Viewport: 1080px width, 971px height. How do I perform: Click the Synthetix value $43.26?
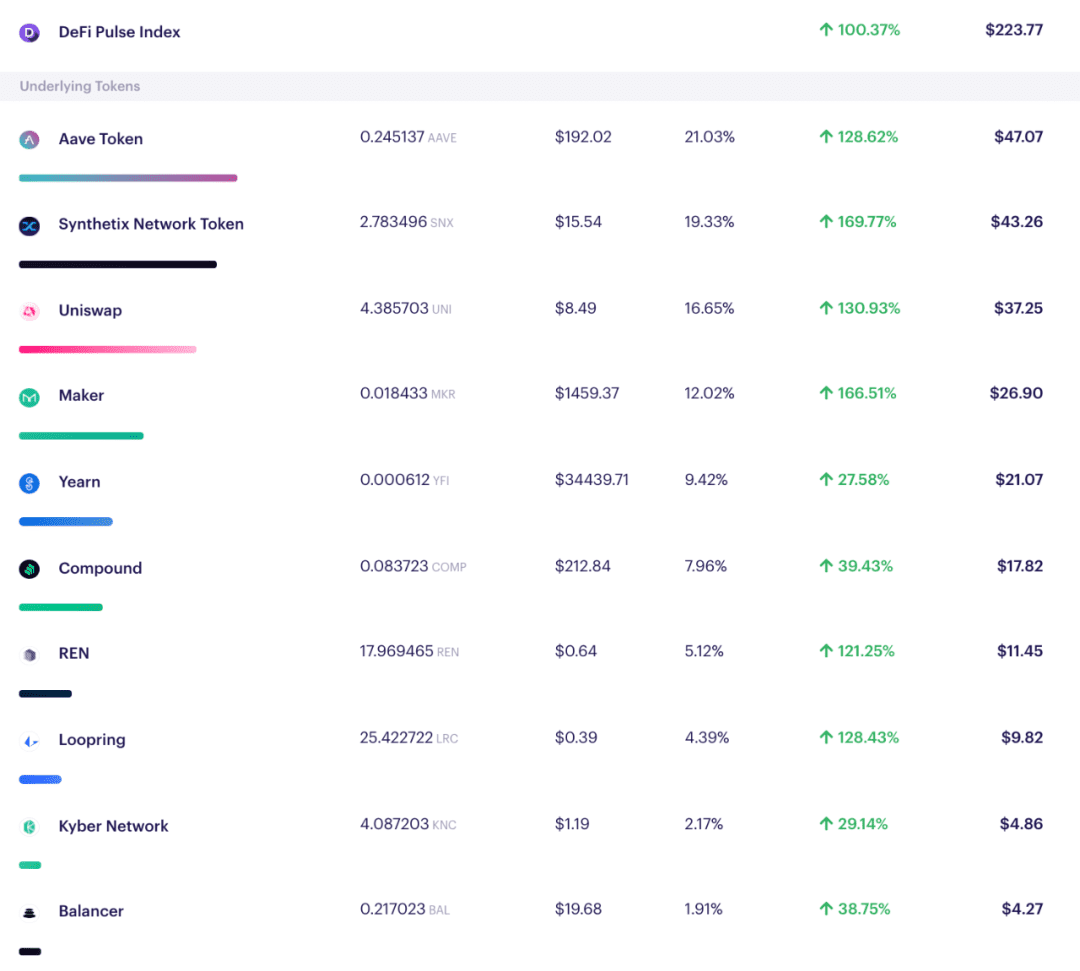point(1017,221)
